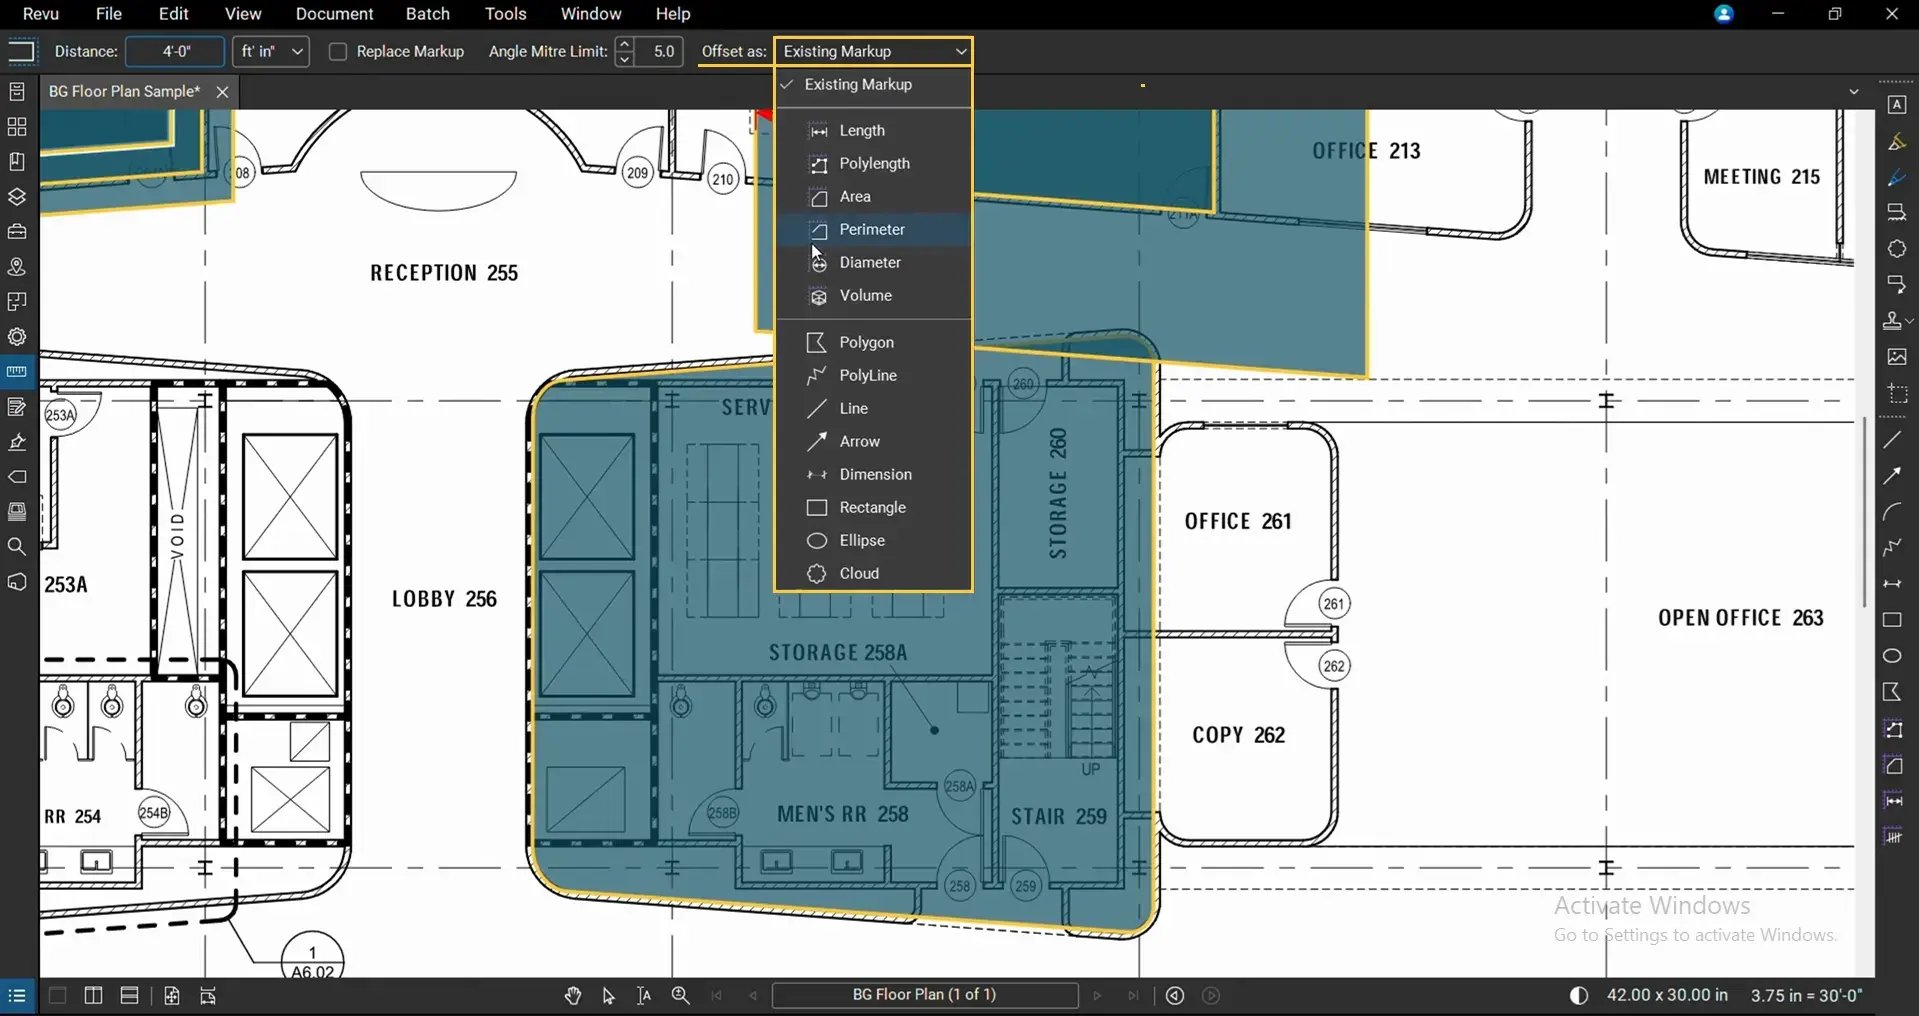Click the Distance input field
The height and width of the screenshot is (1016, 1919).
(175, 51)
